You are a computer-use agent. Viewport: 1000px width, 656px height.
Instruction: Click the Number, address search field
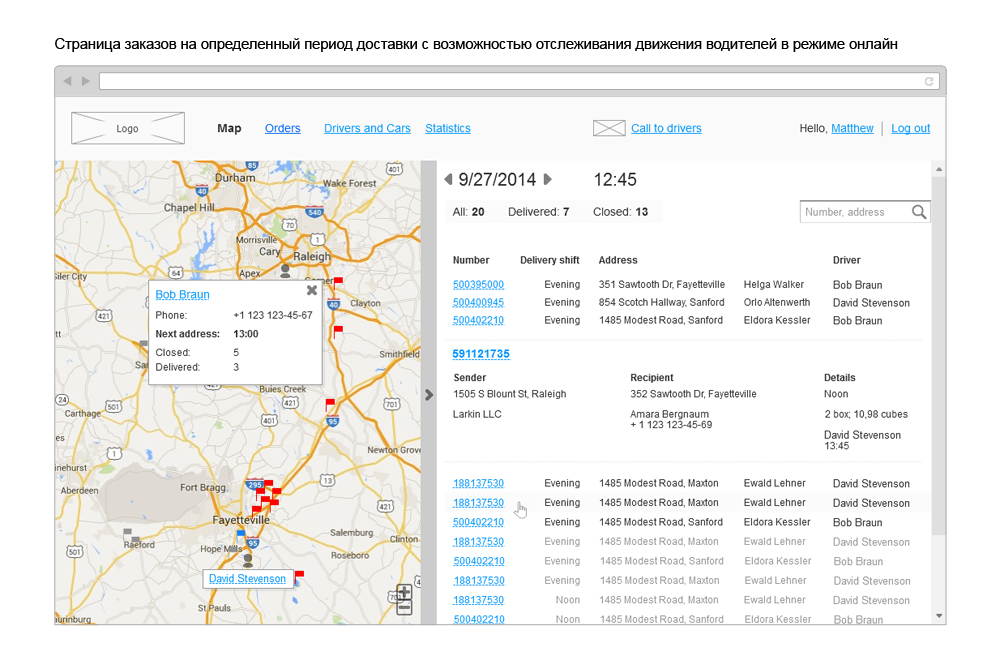(x=855, y=212)
